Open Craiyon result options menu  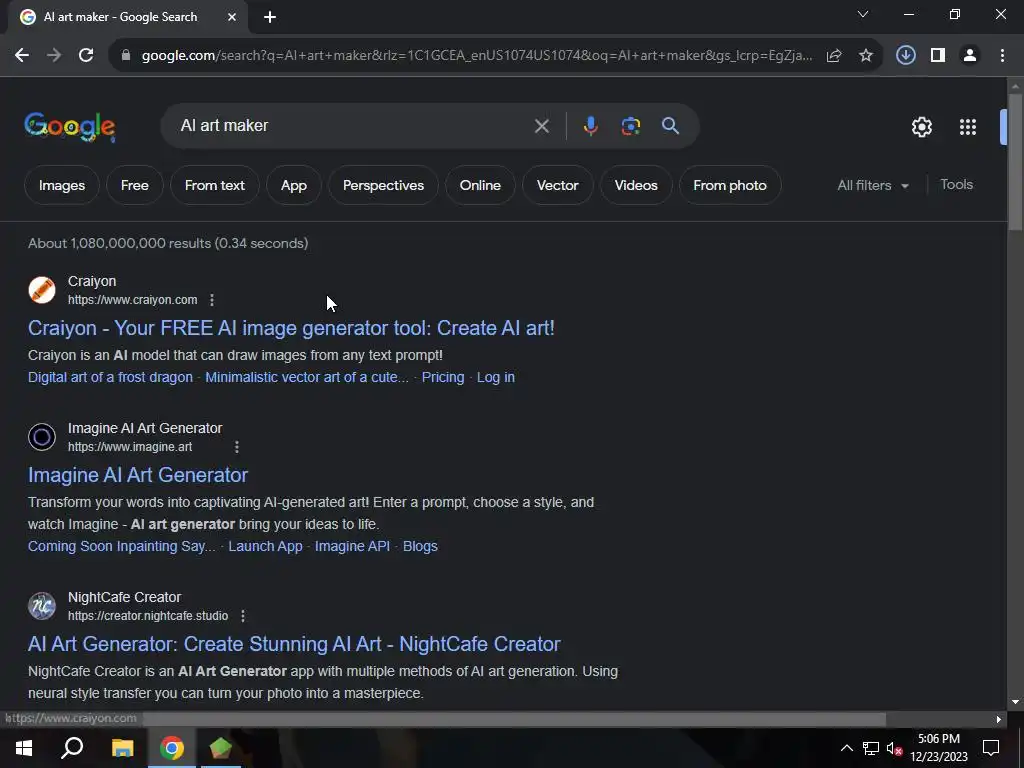tap(212, 300)
